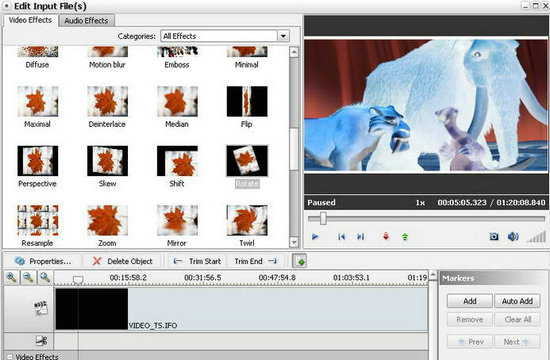Click the scissors track icon
550x360 pixels.
pyautogui.click(x=41, y=341)
